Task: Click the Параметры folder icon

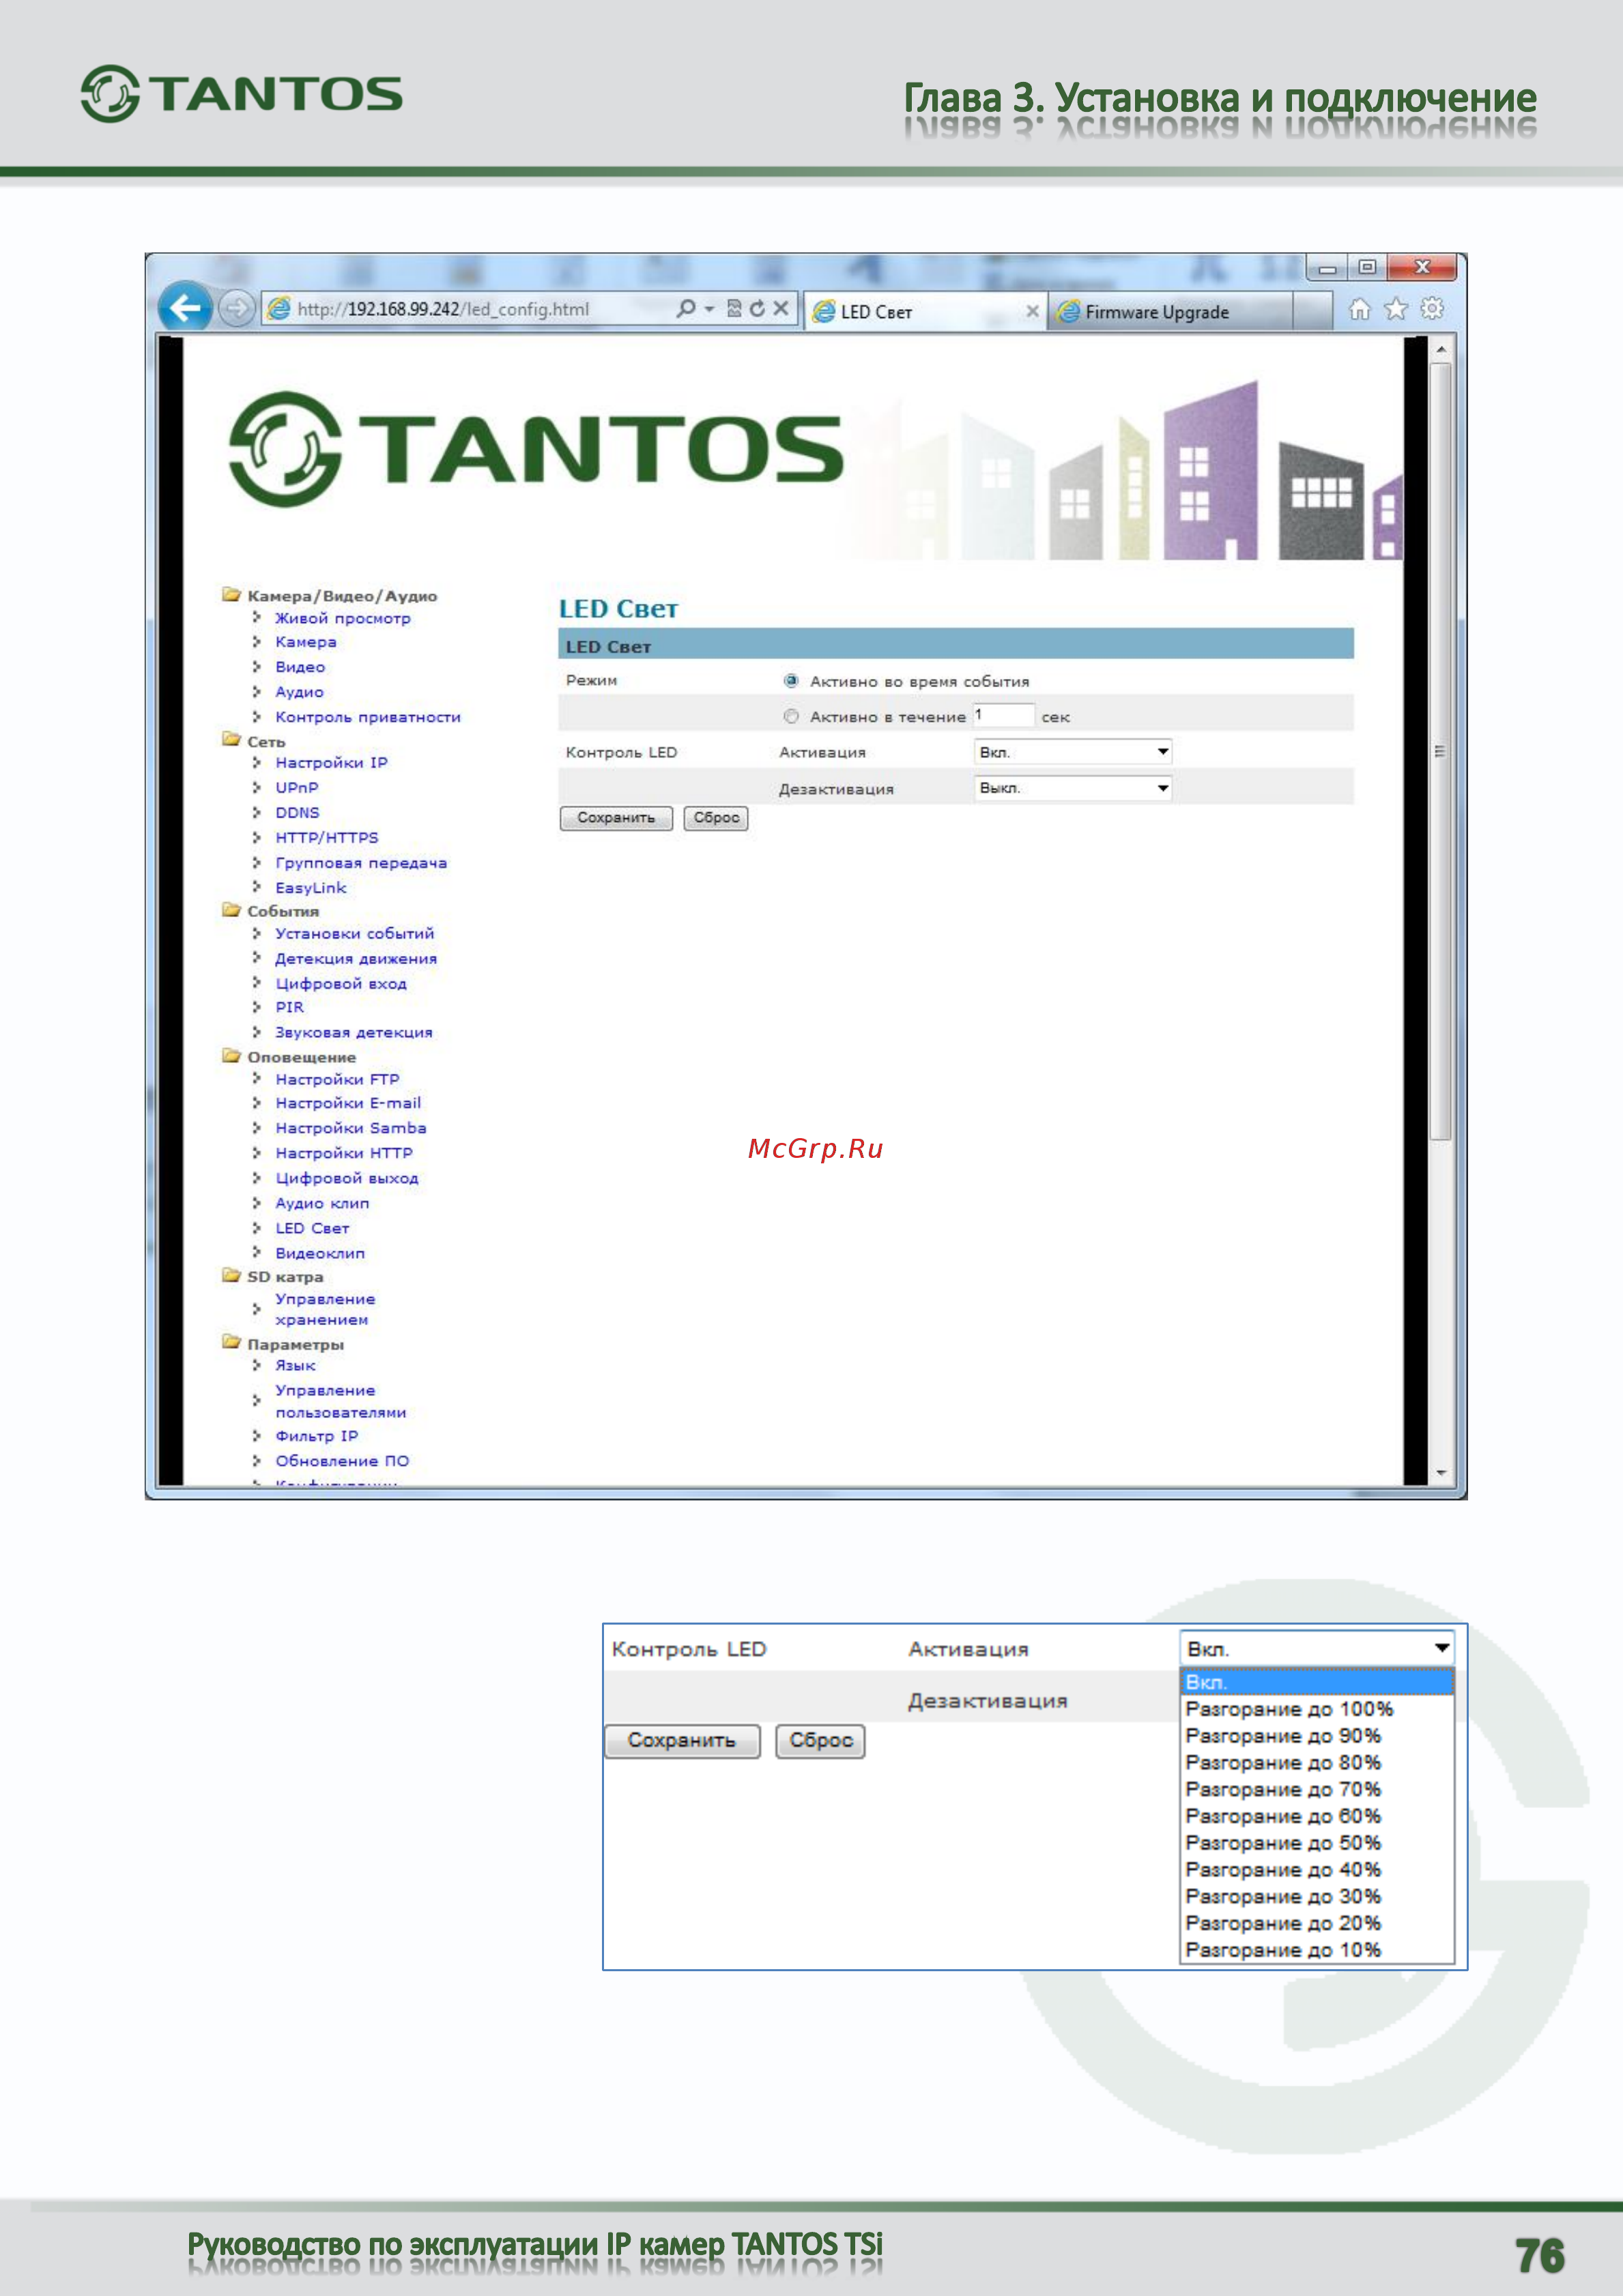Action: tap(231, 1342)
